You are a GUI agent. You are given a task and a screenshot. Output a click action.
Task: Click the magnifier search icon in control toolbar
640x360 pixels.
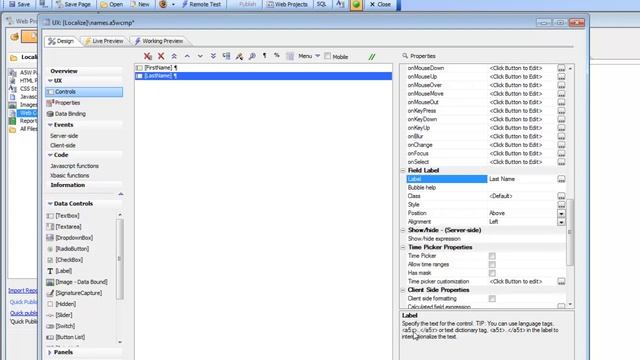point(252,56)
